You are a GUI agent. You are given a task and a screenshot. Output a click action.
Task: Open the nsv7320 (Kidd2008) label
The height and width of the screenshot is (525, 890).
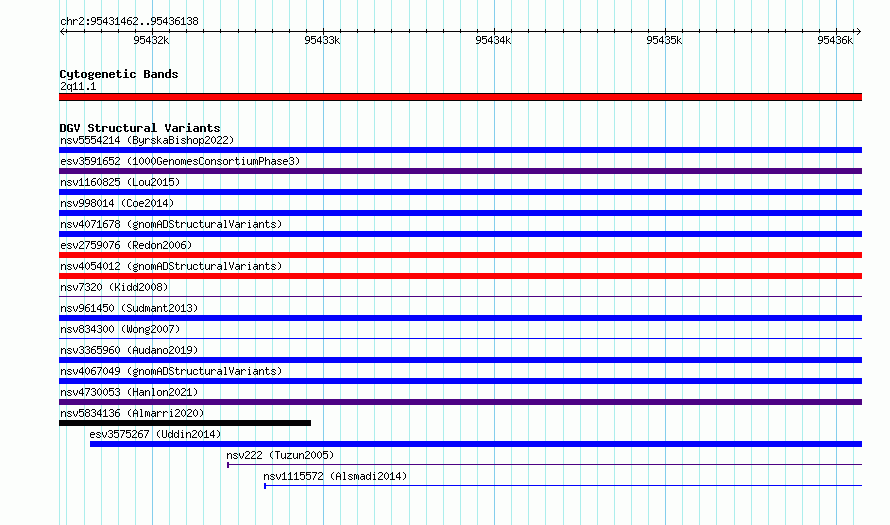(x=114, y=287)
